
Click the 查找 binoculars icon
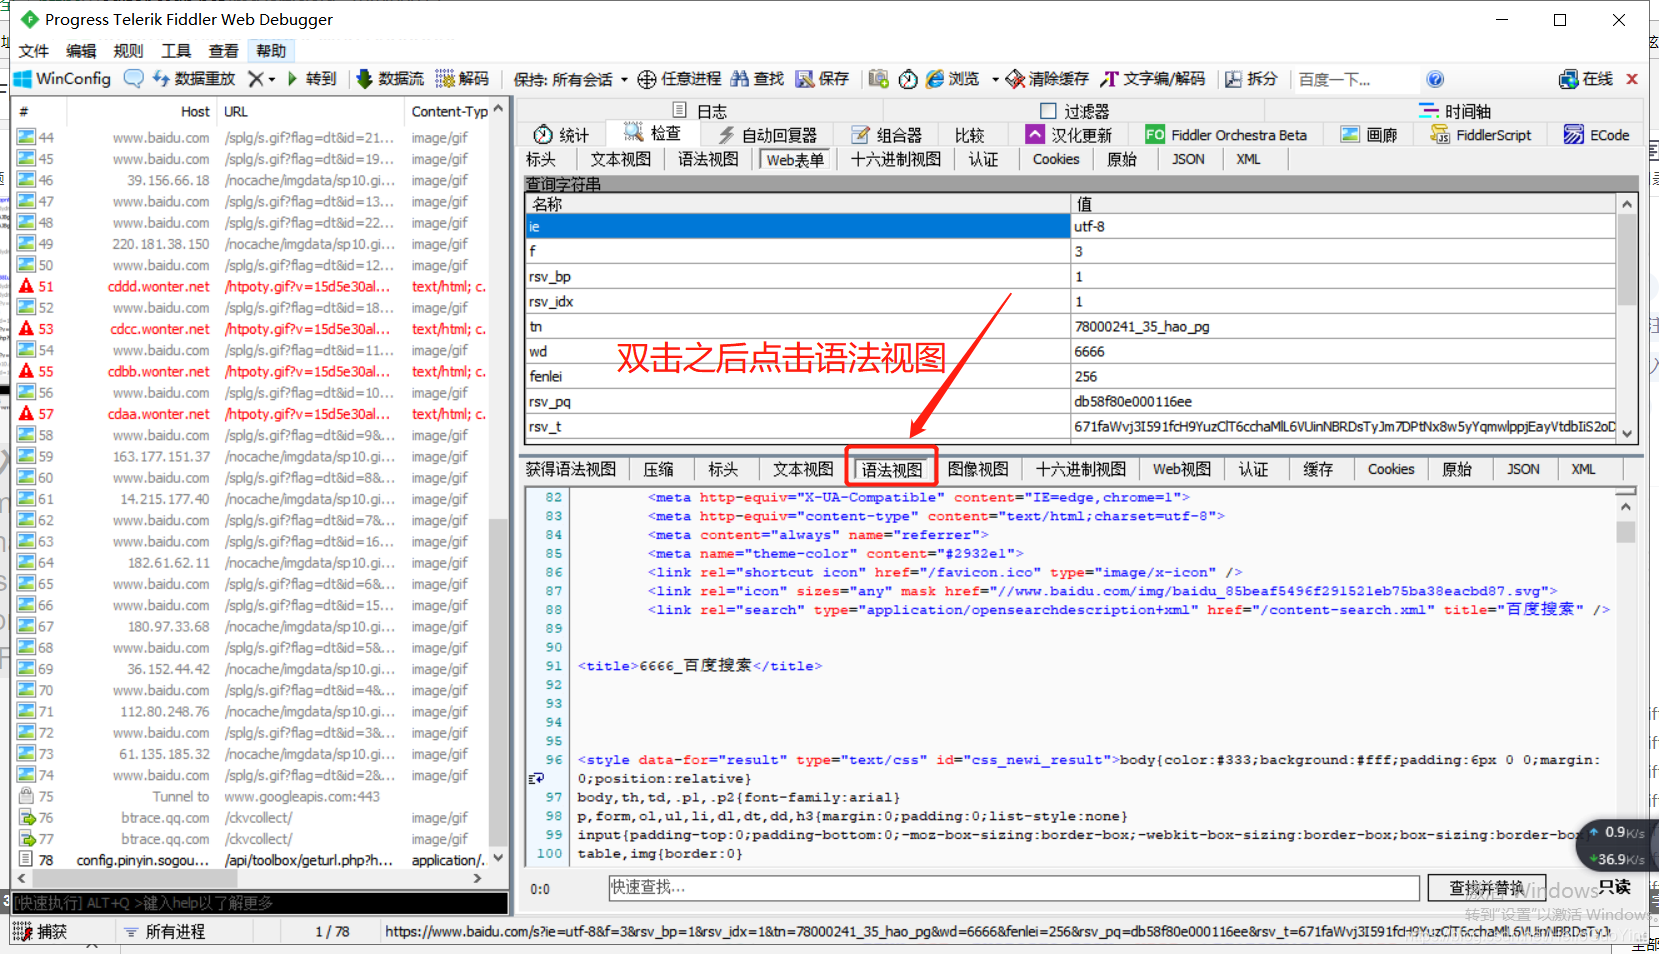point(739,79)
